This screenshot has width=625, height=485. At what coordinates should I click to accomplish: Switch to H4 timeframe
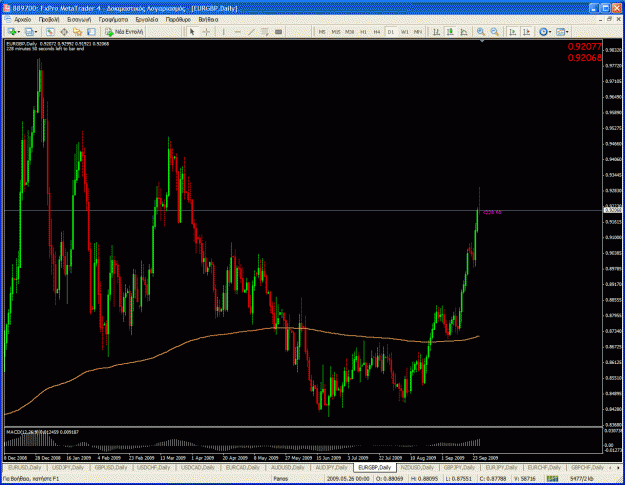coord(377,32)
